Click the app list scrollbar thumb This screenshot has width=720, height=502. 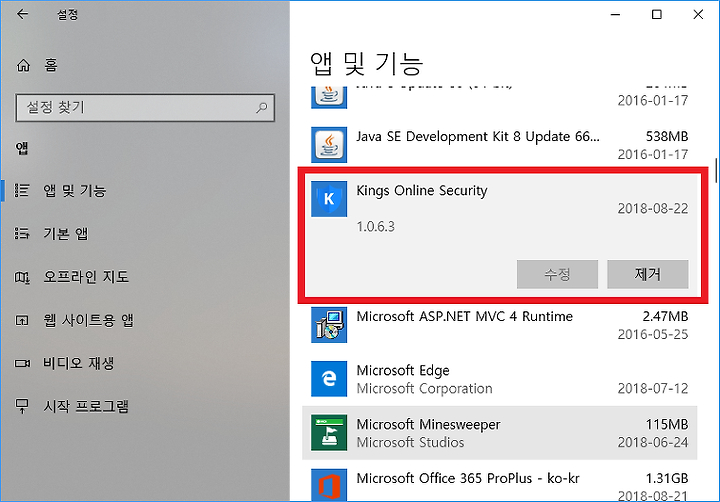[716, 170]
